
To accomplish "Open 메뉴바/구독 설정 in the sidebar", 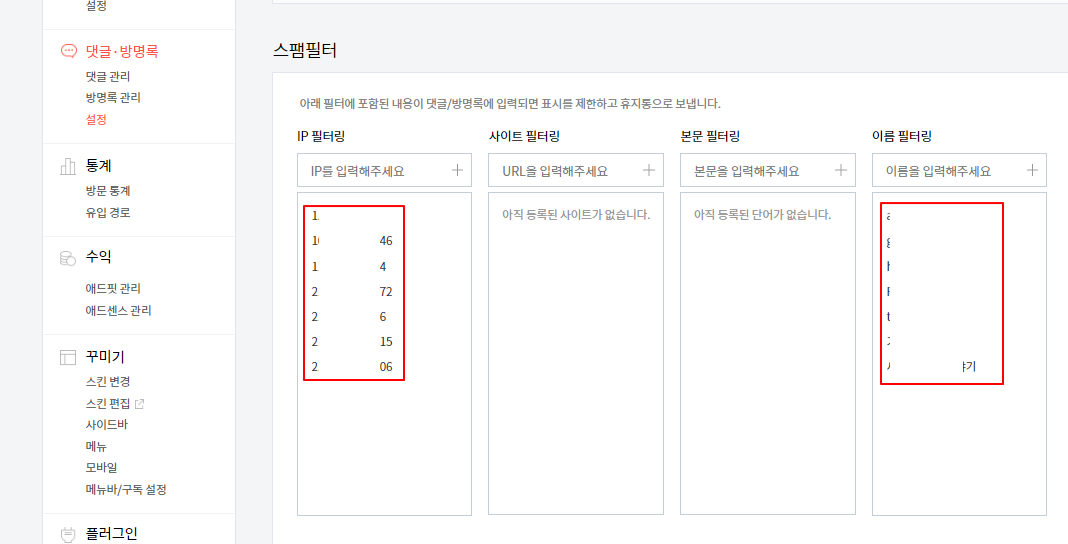I will (x=126, y=490).
